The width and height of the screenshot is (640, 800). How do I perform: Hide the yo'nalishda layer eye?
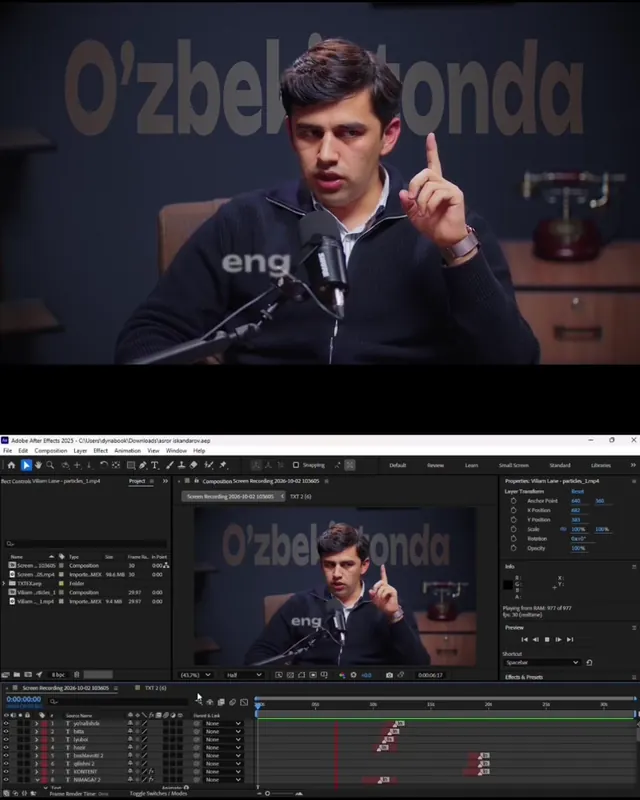pos(6,723)
